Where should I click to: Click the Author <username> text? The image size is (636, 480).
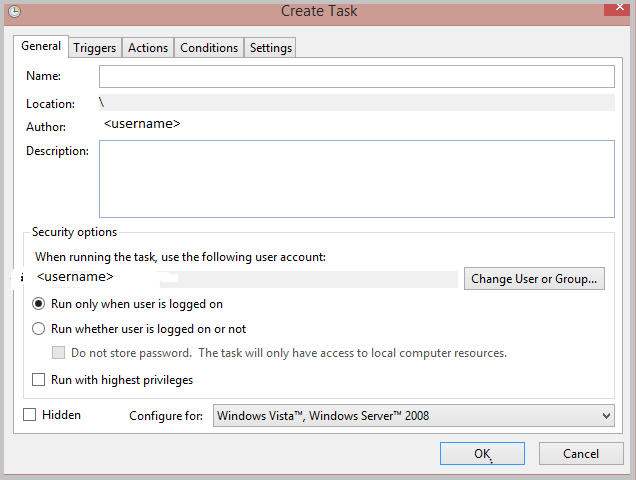pos(142,123)
